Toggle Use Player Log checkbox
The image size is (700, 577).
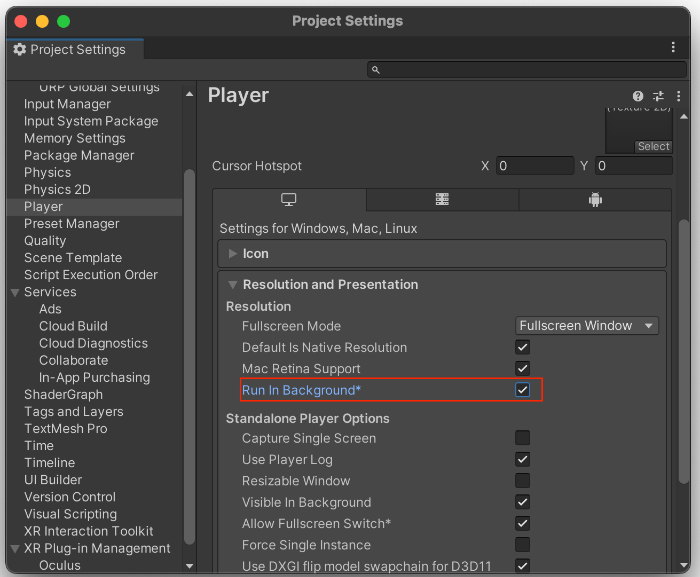(522, 460)
